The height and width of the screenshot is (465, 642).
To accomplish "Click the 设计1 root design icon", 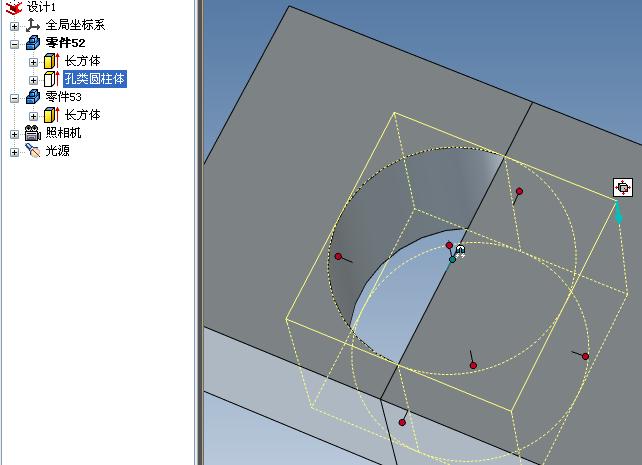I will [x=14, y=7].
